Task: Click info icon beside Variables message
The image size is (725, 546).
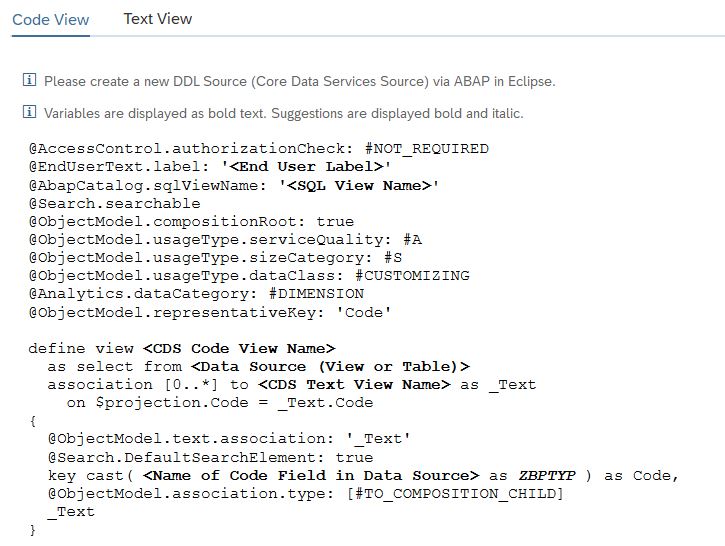Action: click(x=29, y=112)
